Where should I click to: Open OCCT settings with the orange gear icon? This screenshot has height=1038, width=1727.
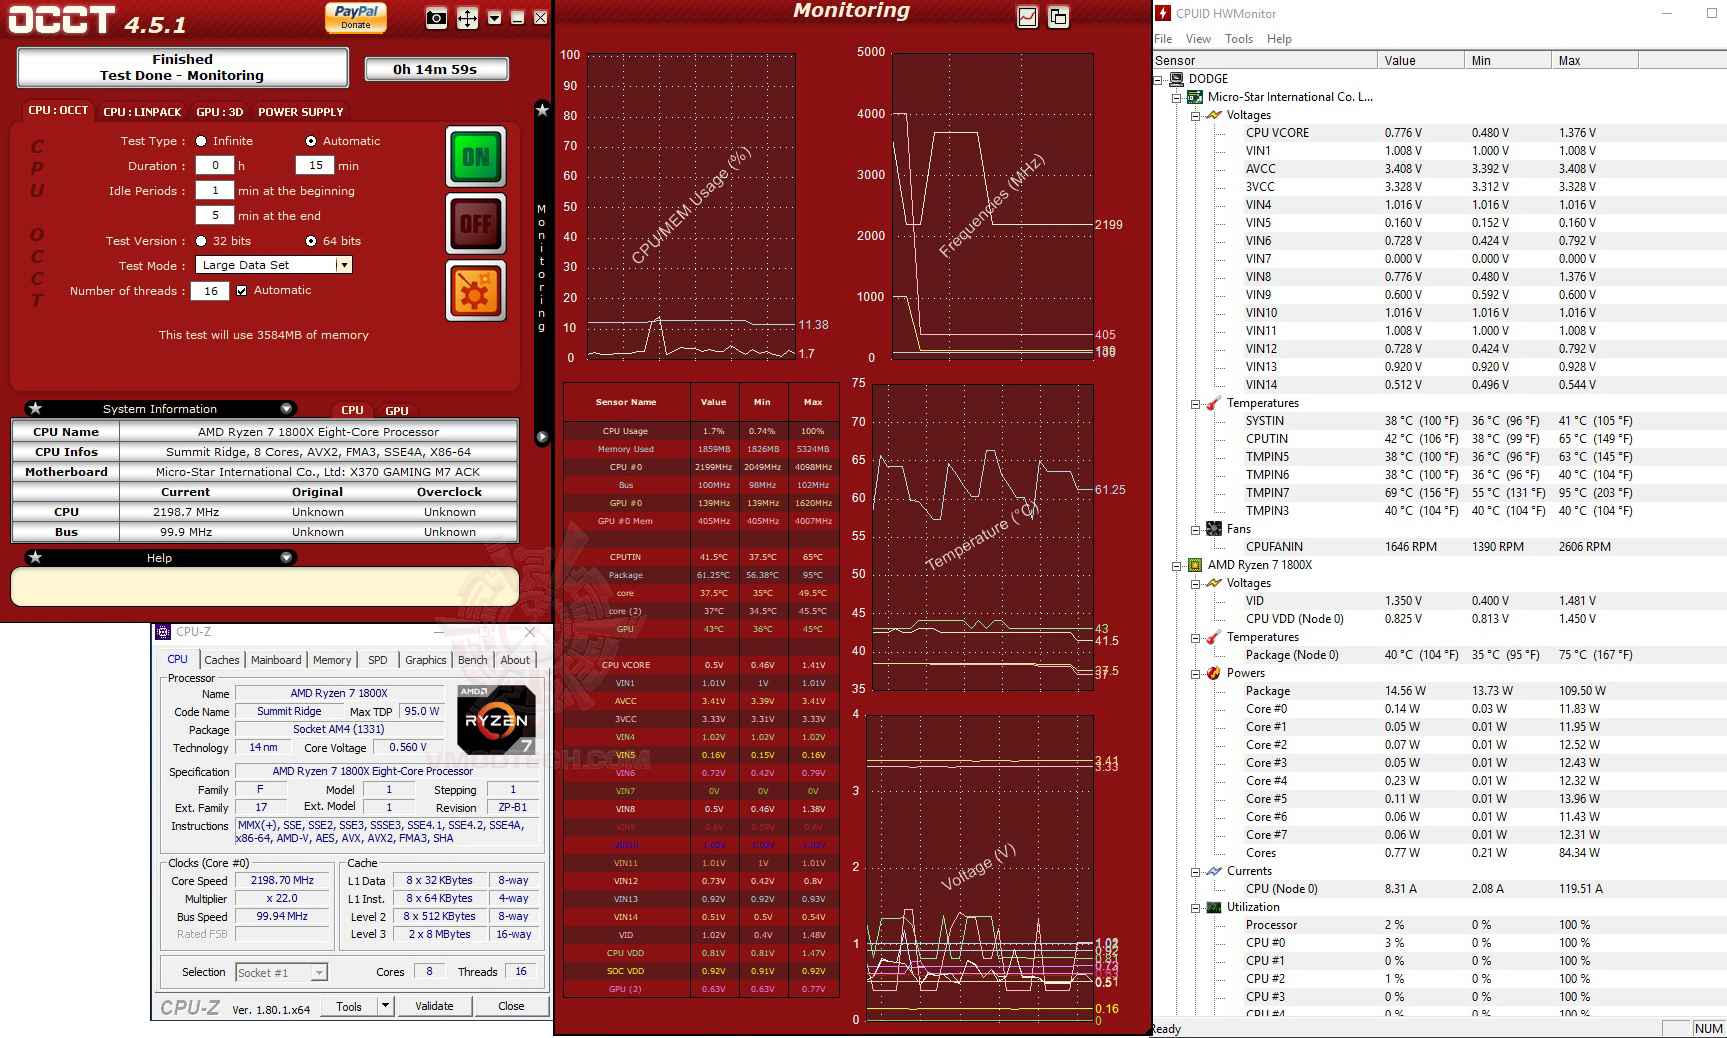coord(476,291)
